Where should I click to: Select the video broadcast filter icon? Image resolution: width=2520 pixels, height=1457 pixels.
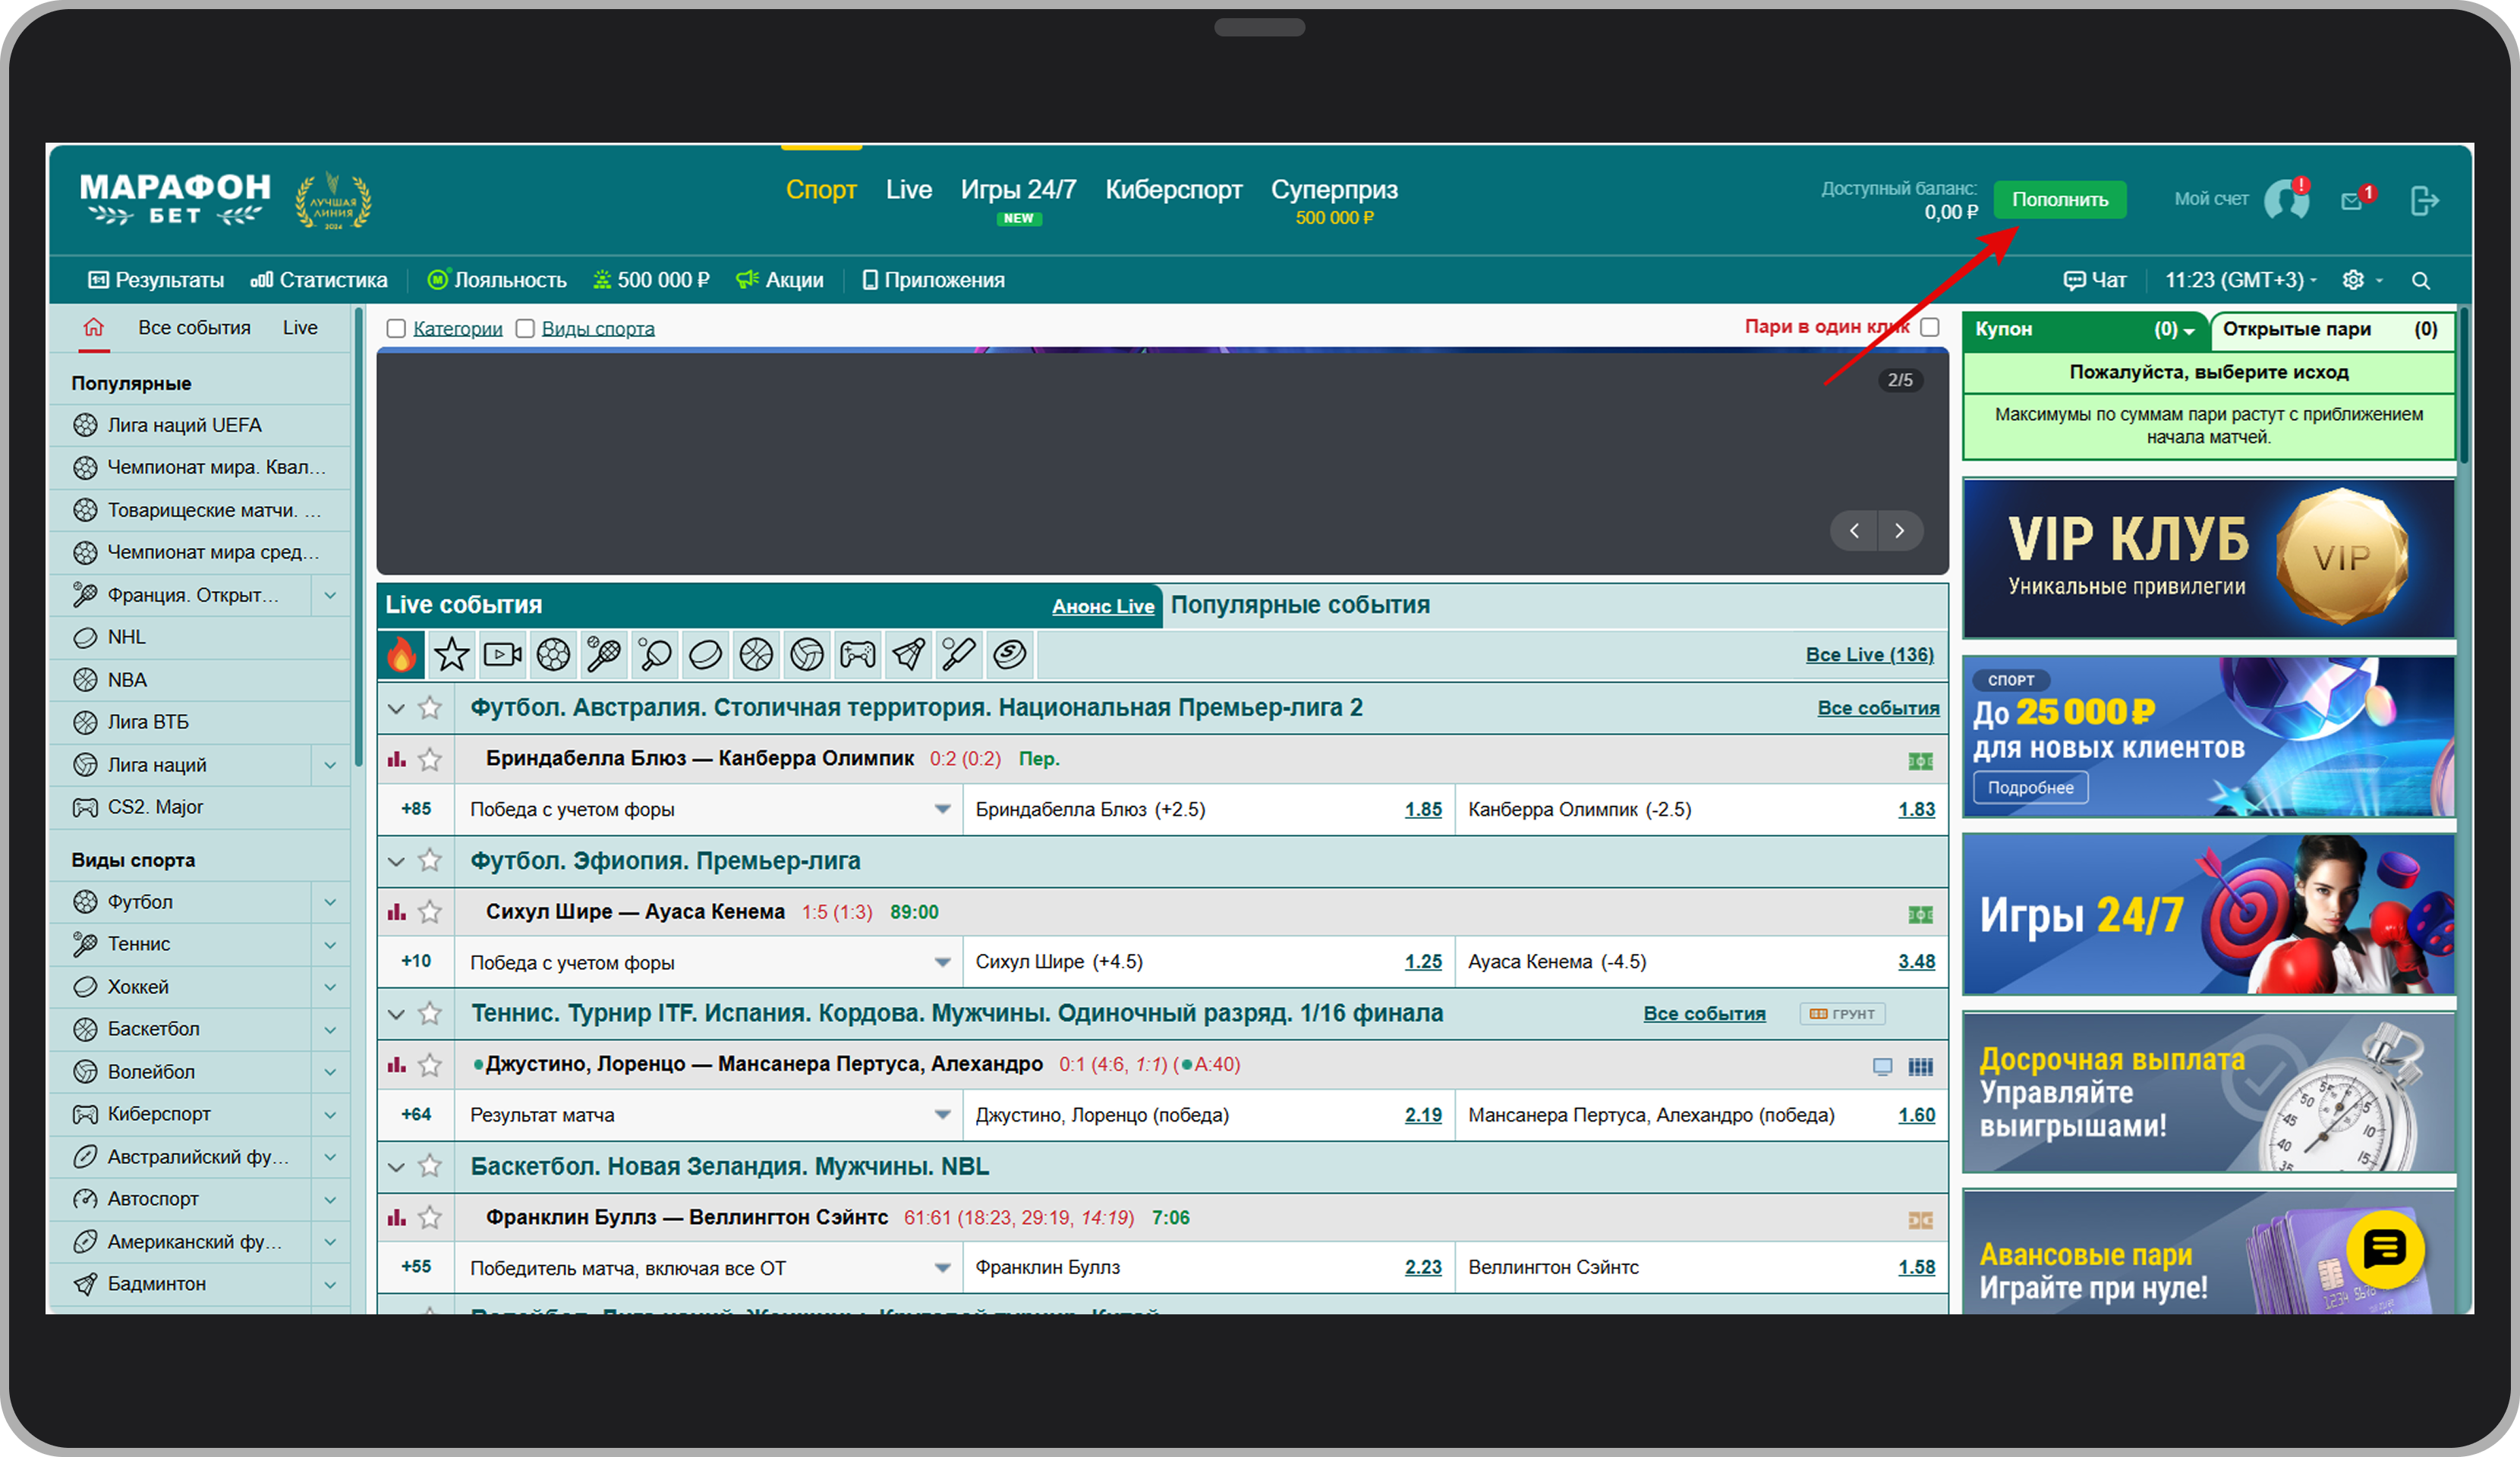(x=503, y=655)
